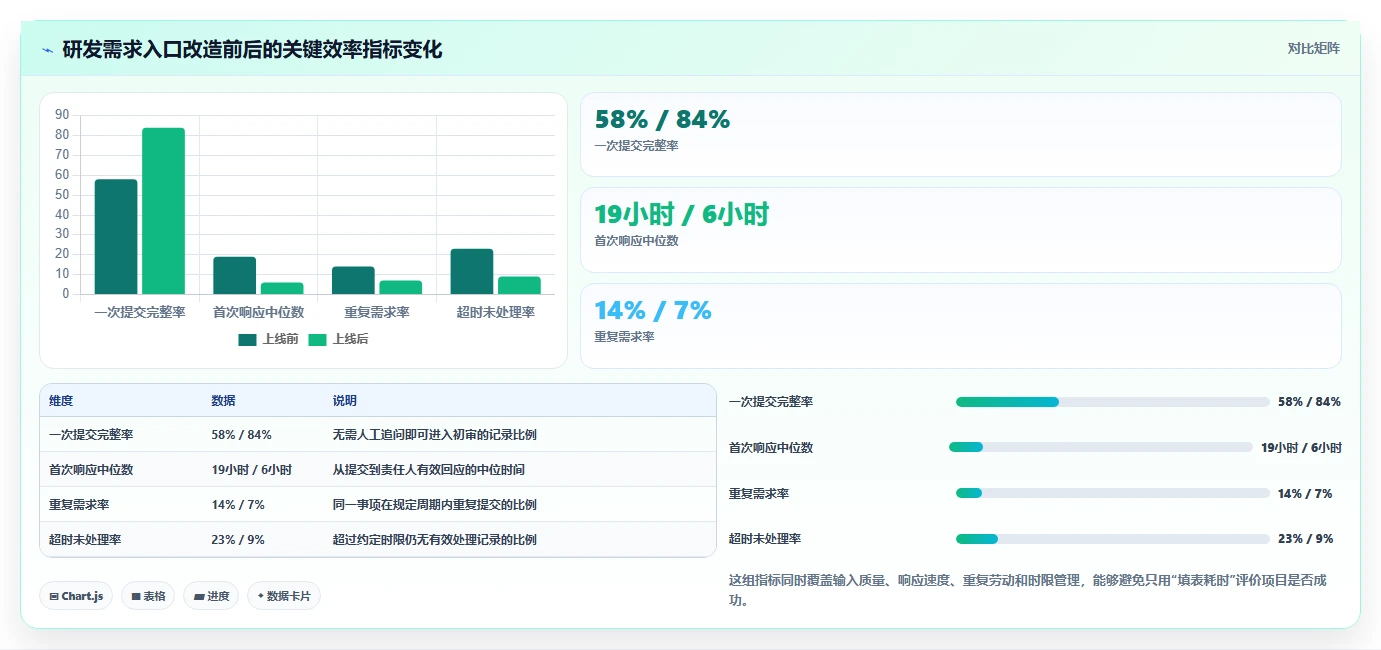Click the light green 上线后 bar for 一次提交完整率
Image resolution: width=1381 pixels, height=650 pixels.
(x=163, y=211)
